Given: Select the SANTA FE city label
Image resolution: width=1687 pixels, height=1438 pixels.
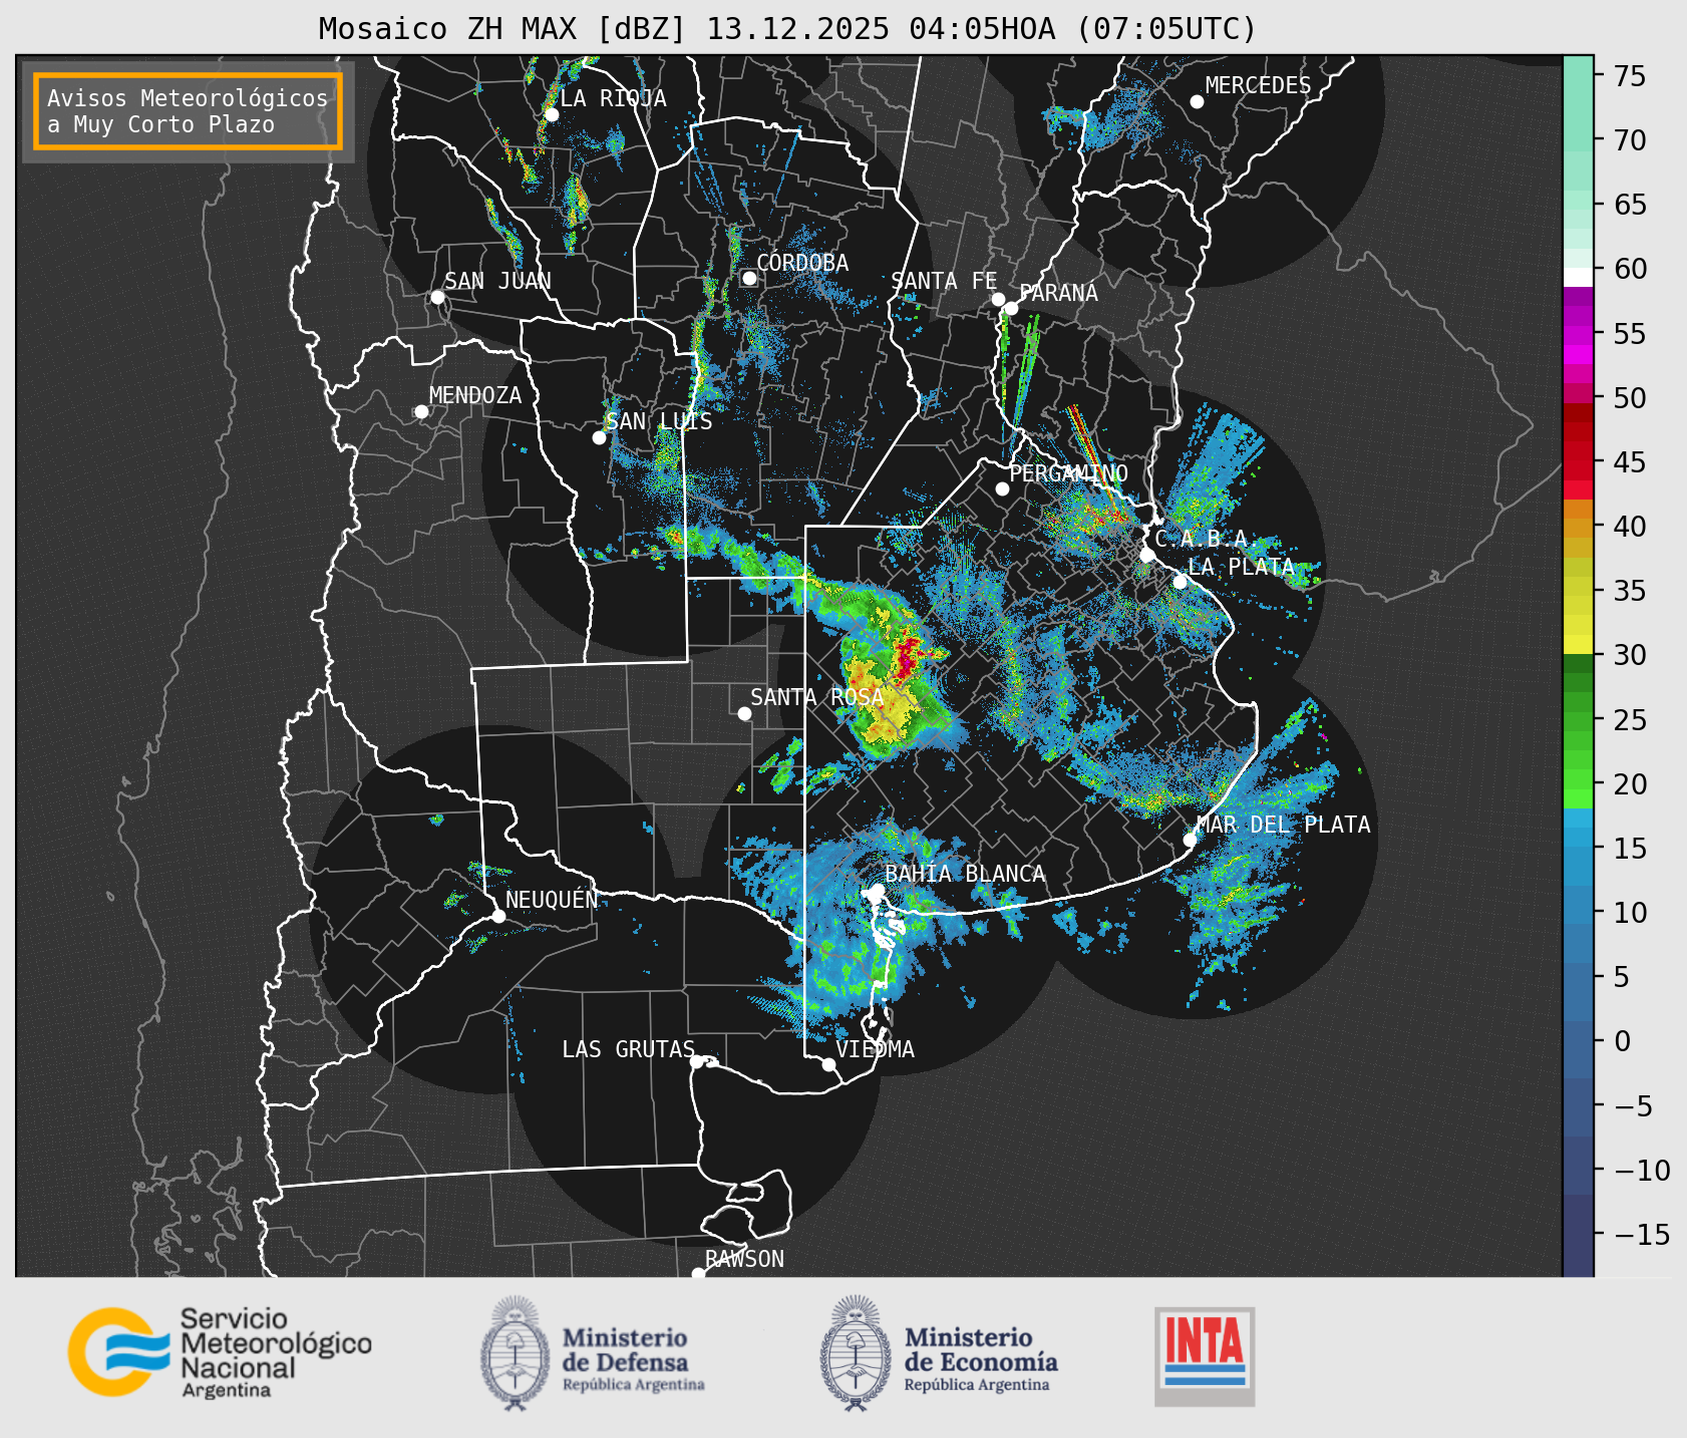Looking at the screenshot, I should (x=944, y=281).
